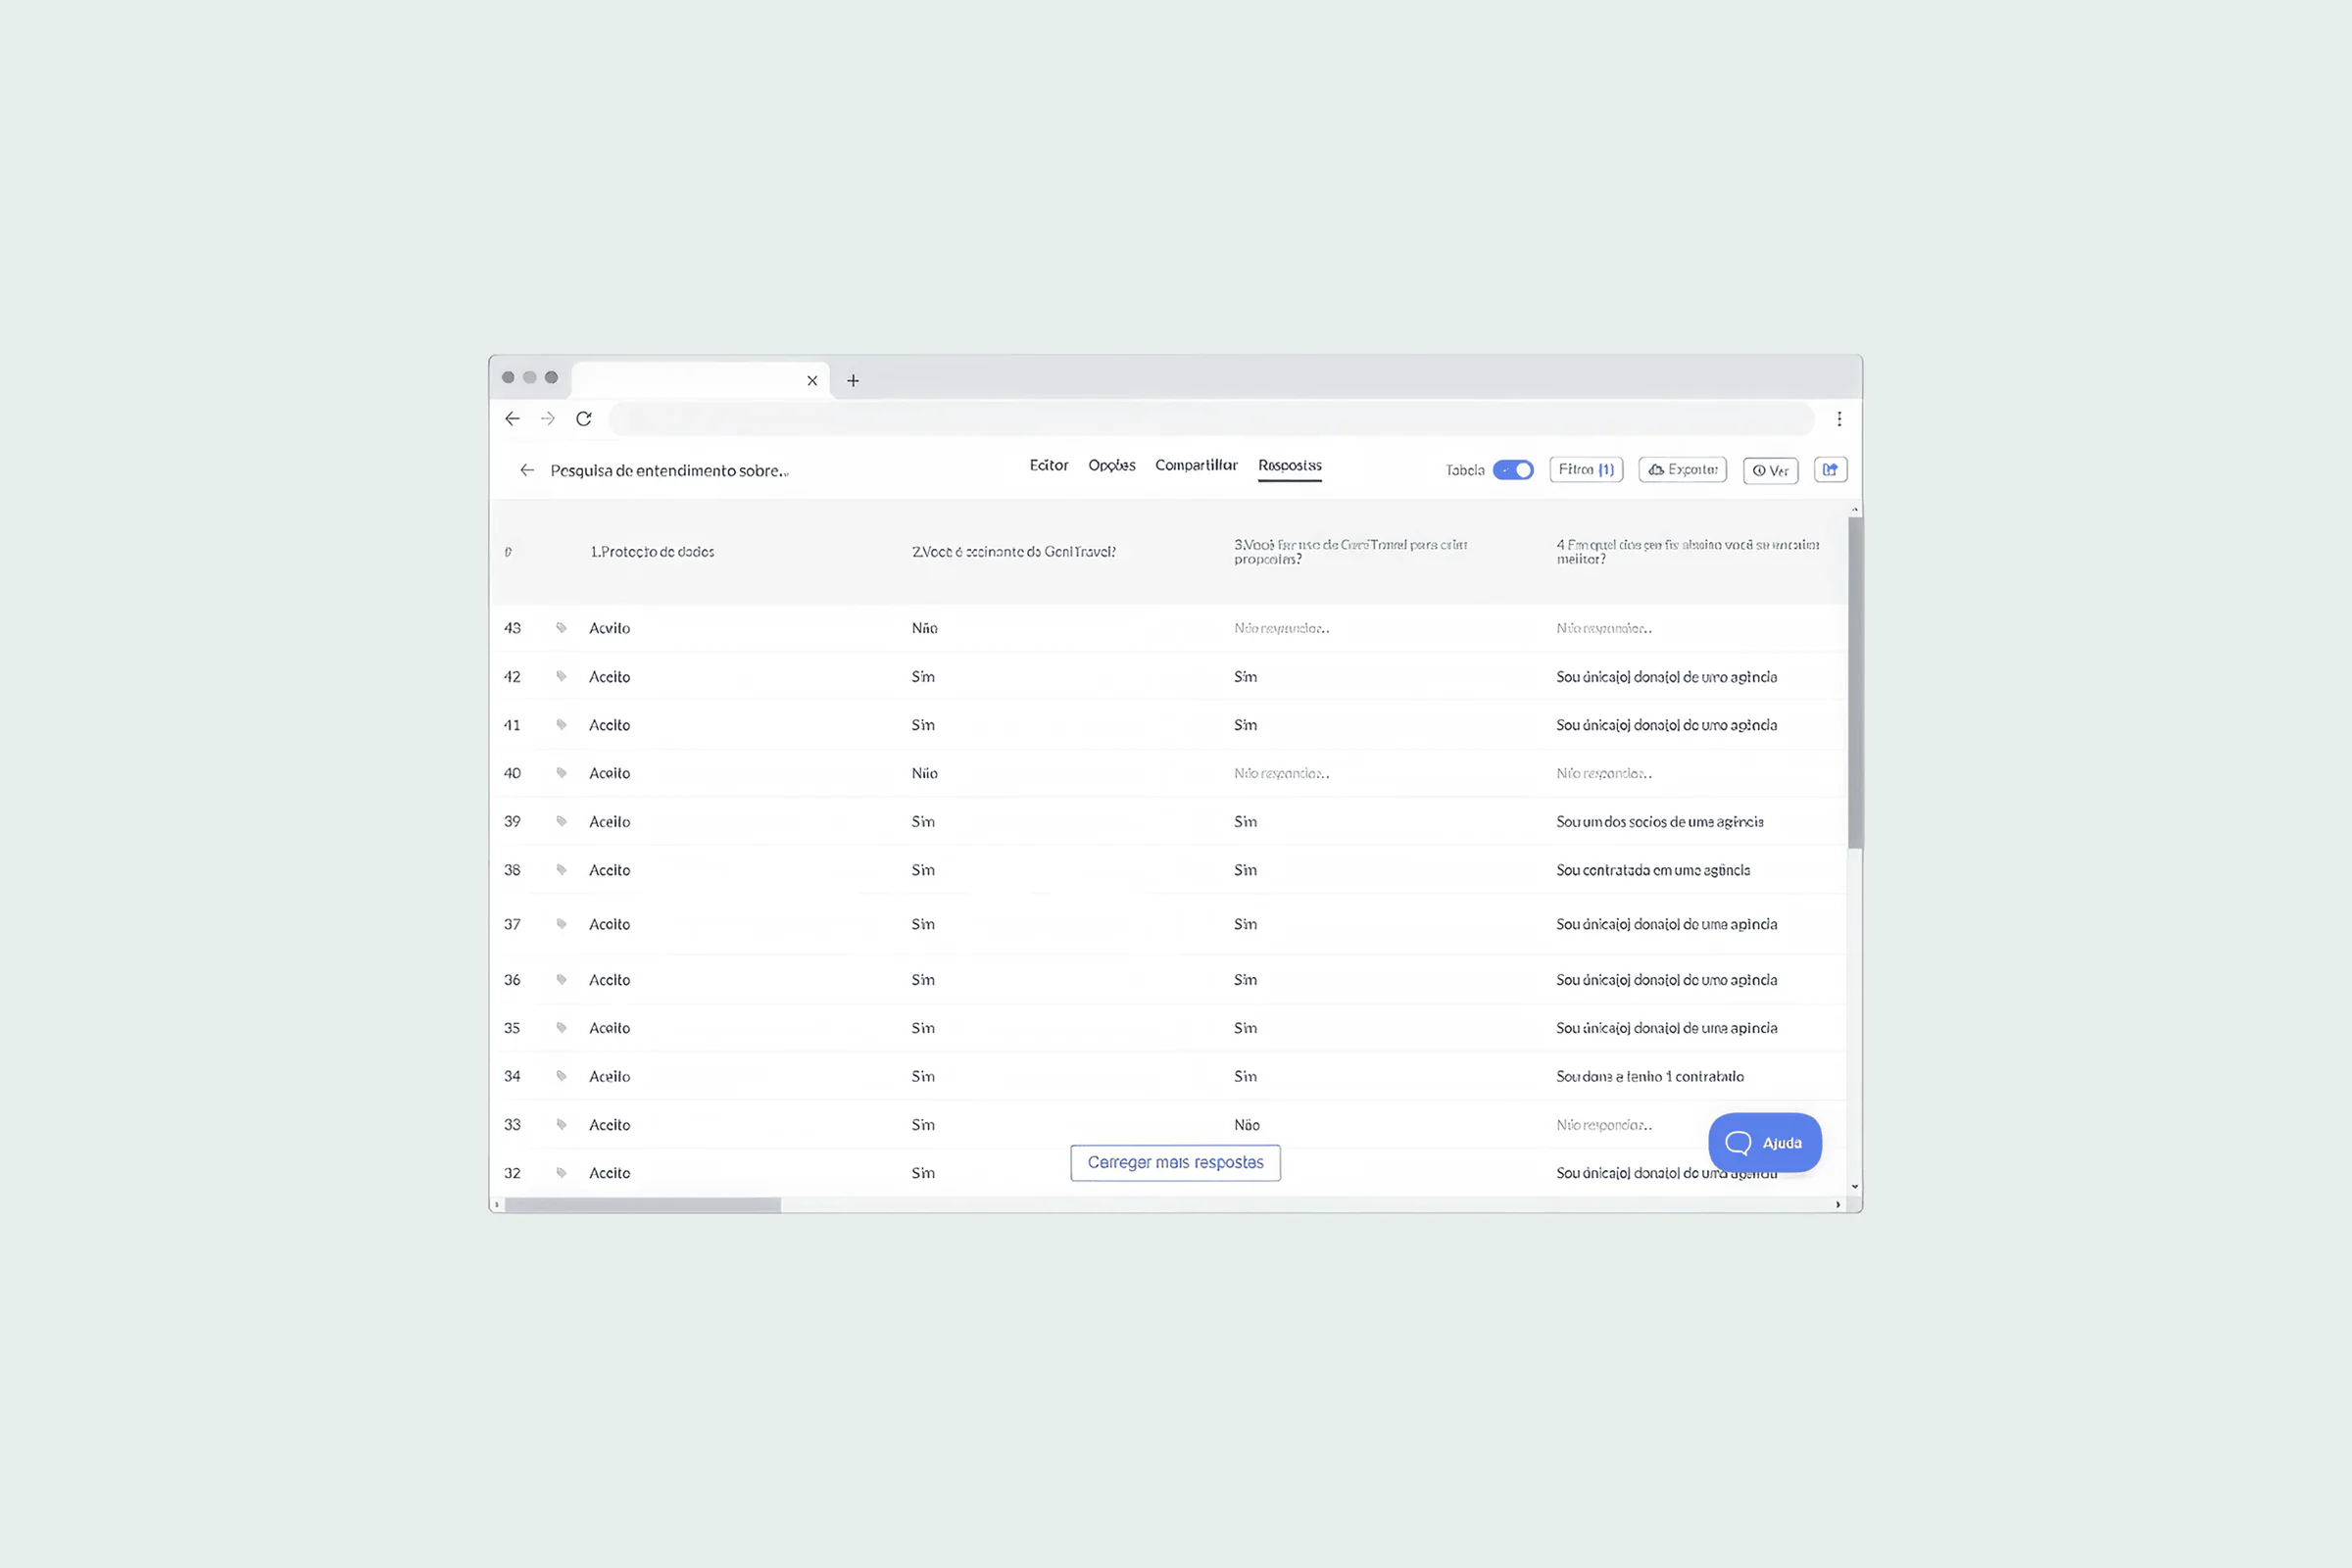2352x1568 pixels.
Task: Open the Compartilhar tab
Action: point(1196,466)
